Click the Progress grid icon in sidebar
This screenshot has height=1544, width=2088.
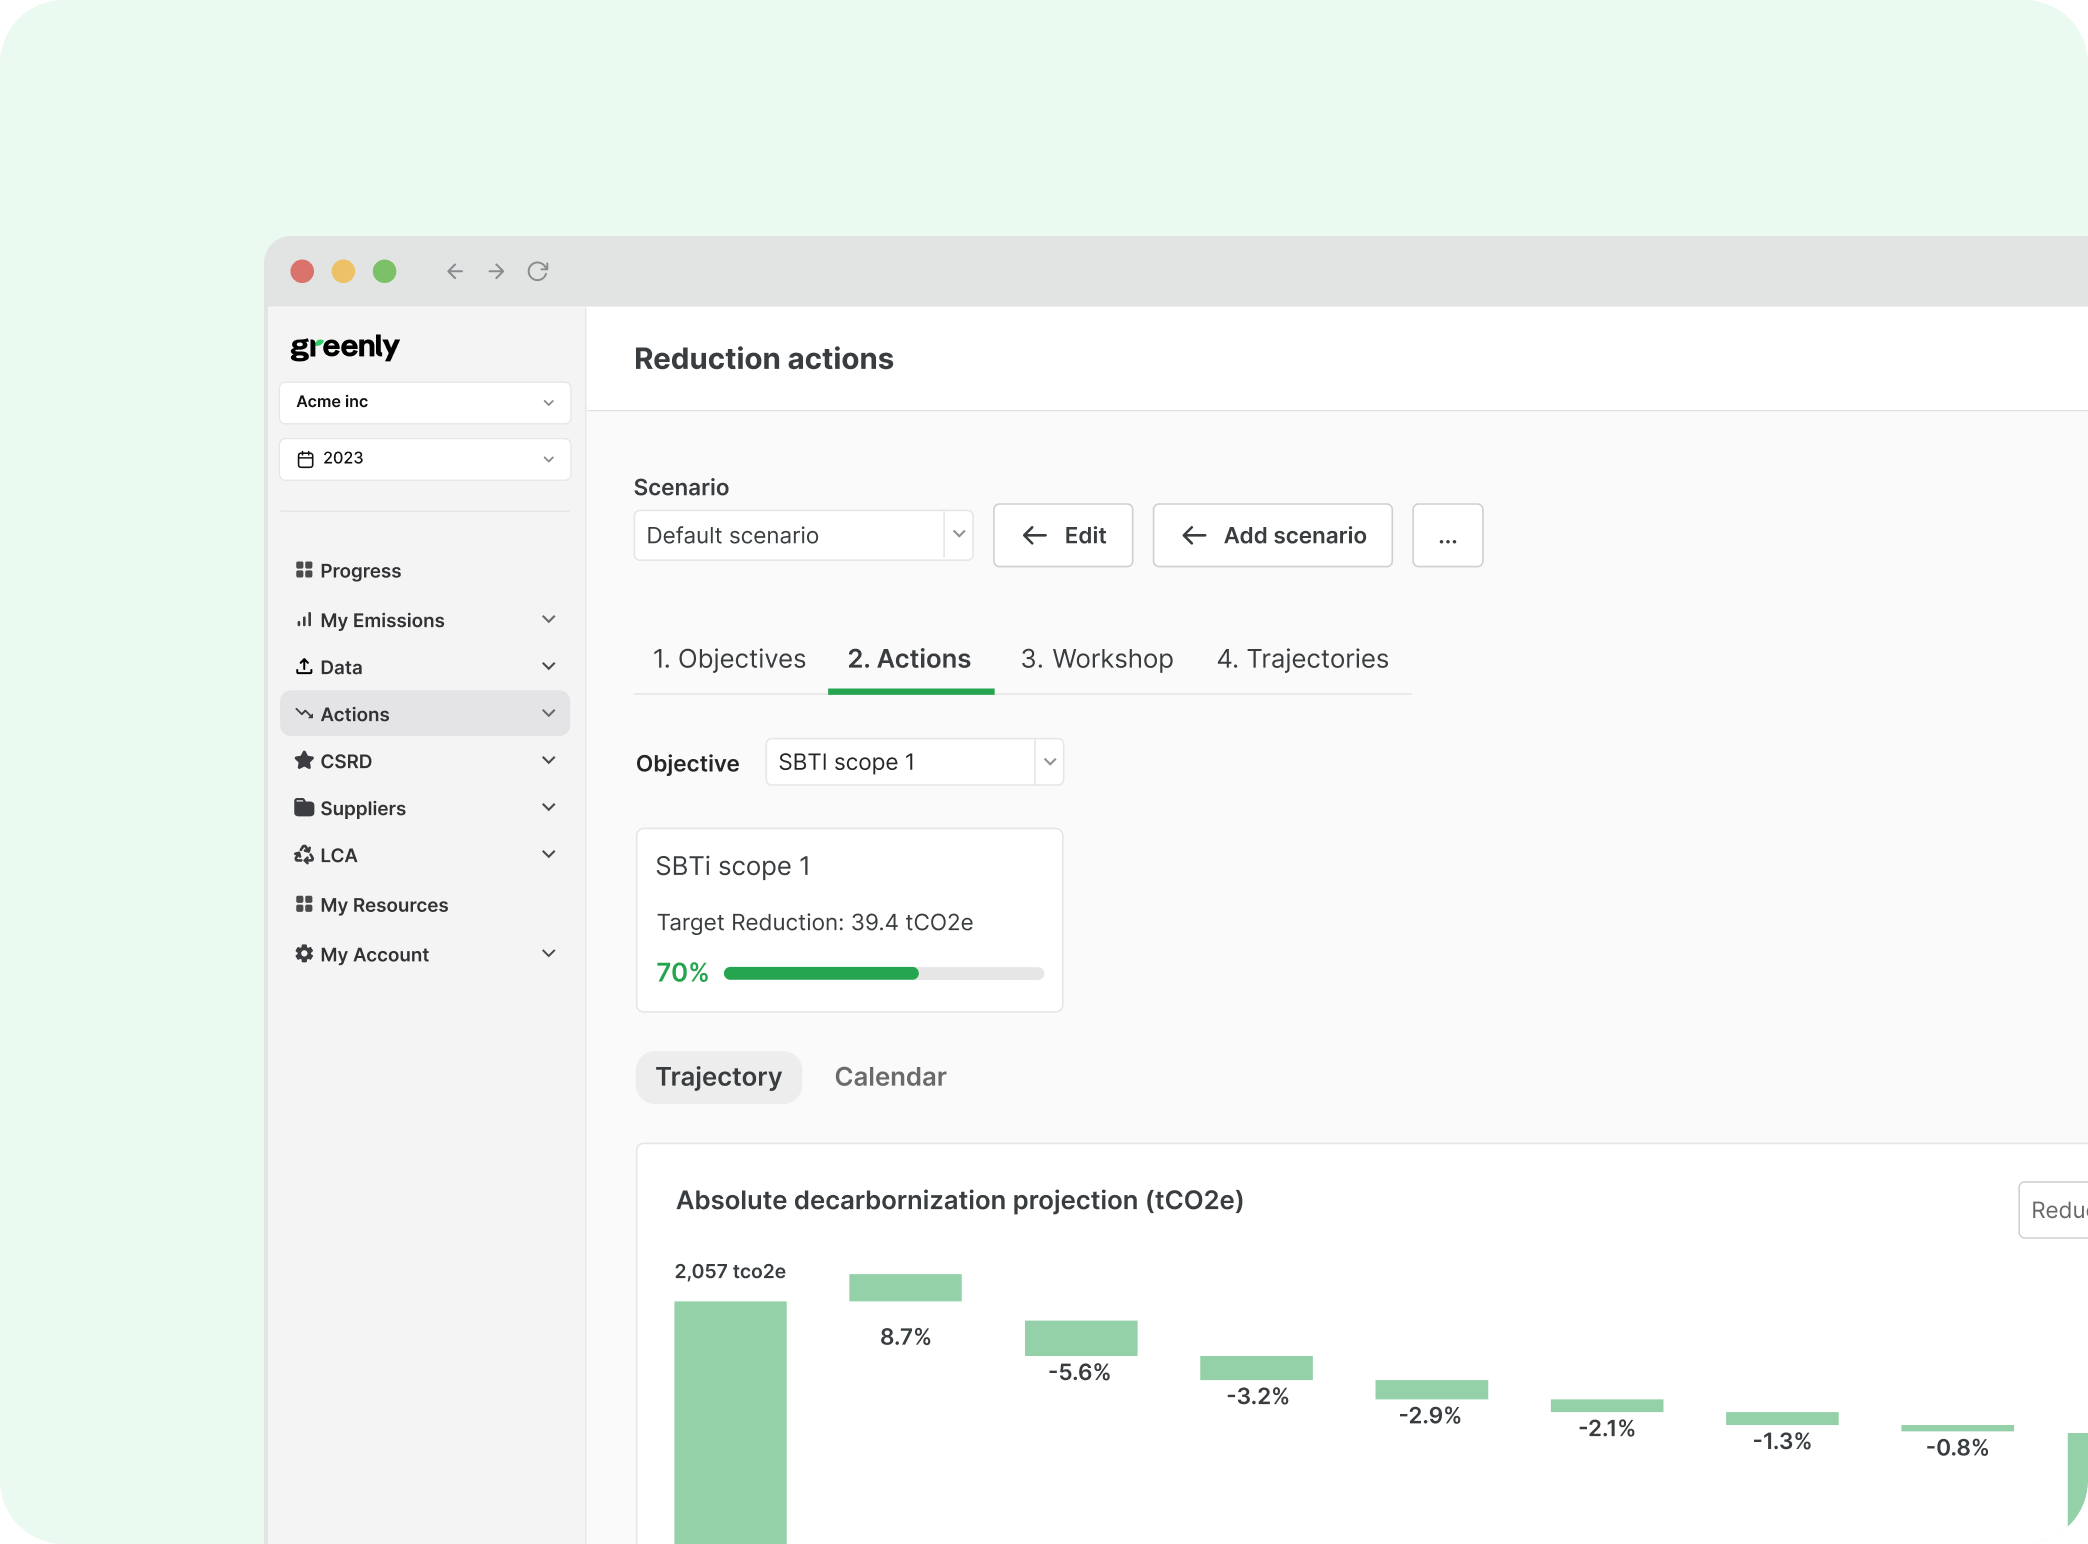pos(304,570)
